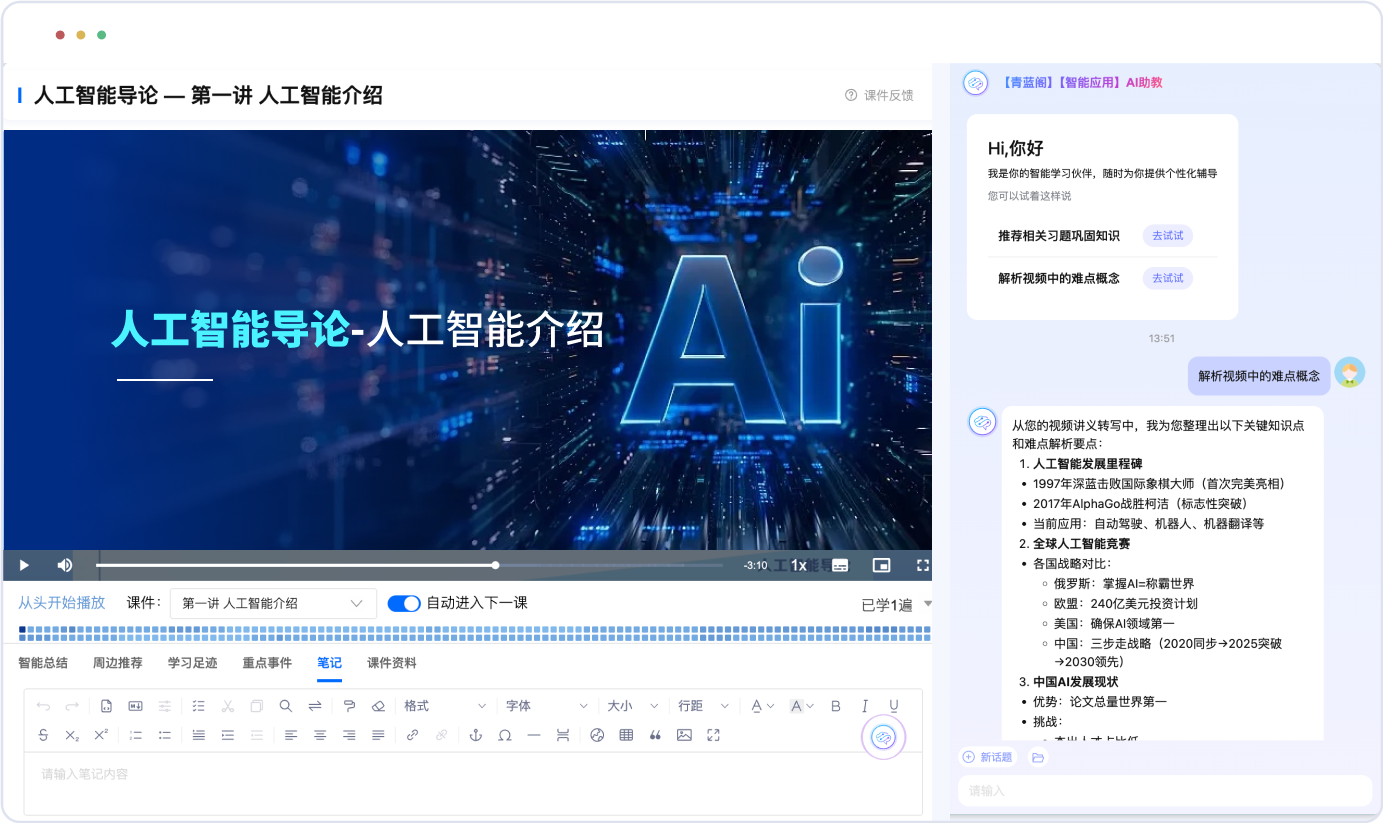The image size is (1383, 823).
Task: Enable picture-in-picture video mode
Action: coord(881,565)
